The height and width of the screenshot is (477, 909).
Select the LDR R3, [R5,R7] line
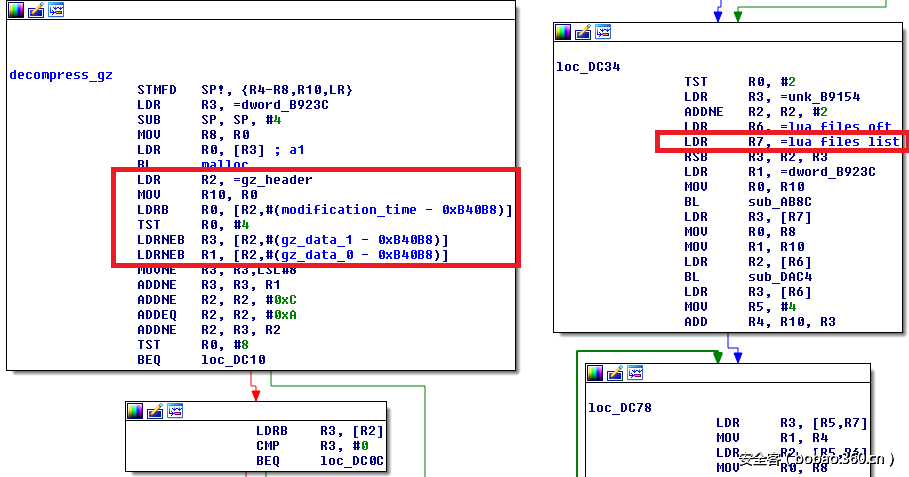pos(792,423)
